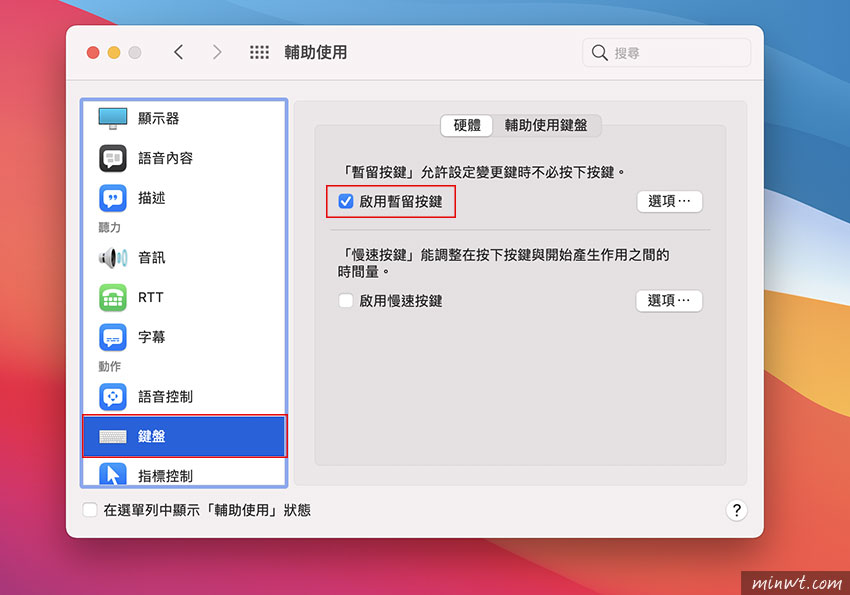
Task: Open 選項 button for Sticky Keys
Action: click(x=669, y=202)
